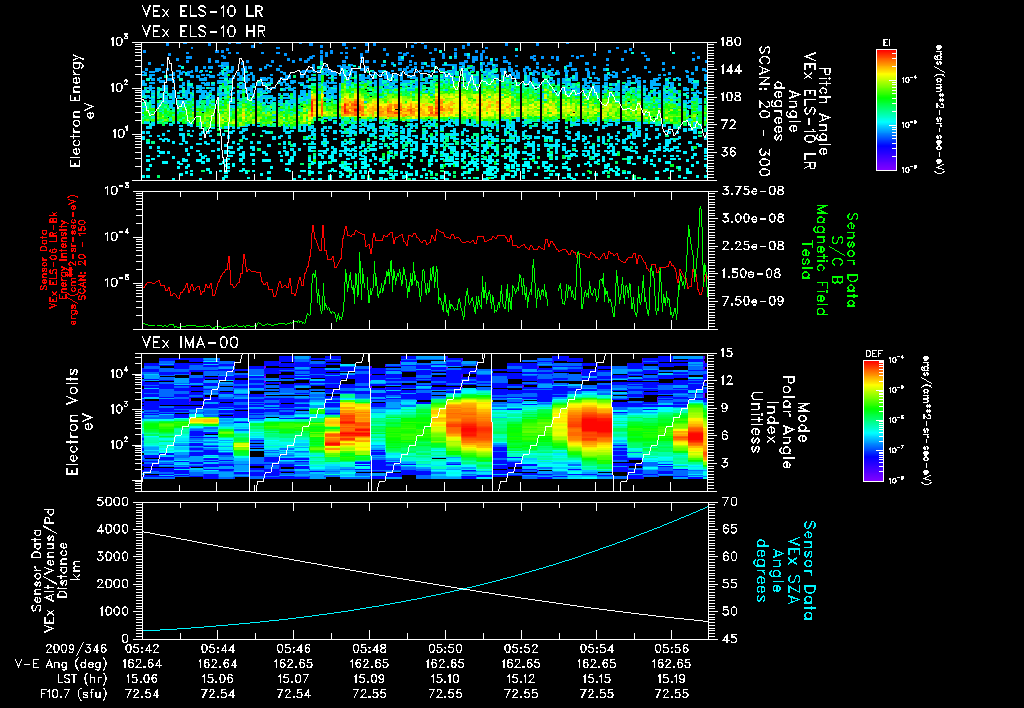The image size is (1024, 708).
Task: Click the red and green line plot panel
Action: 425,260
